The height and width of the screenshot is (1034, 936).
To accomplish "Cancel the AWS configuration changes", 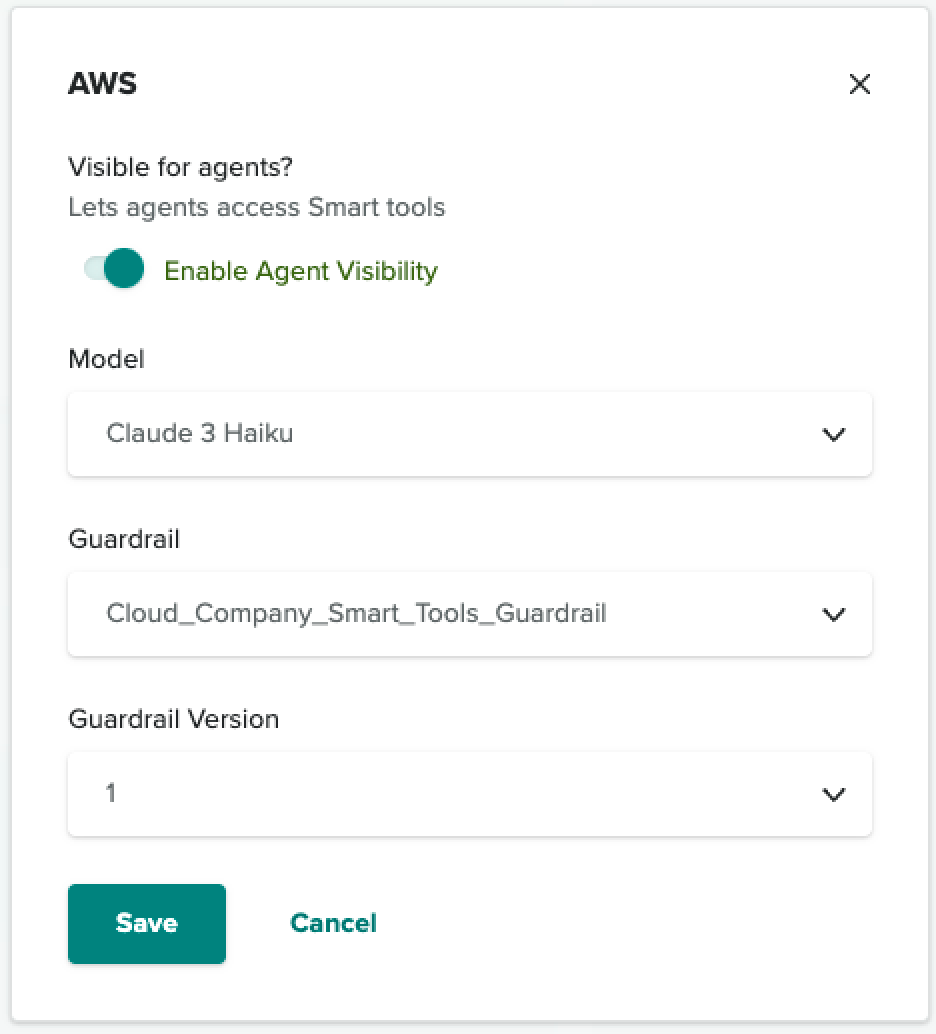I will pyautogui.click(x=333, y=923).
